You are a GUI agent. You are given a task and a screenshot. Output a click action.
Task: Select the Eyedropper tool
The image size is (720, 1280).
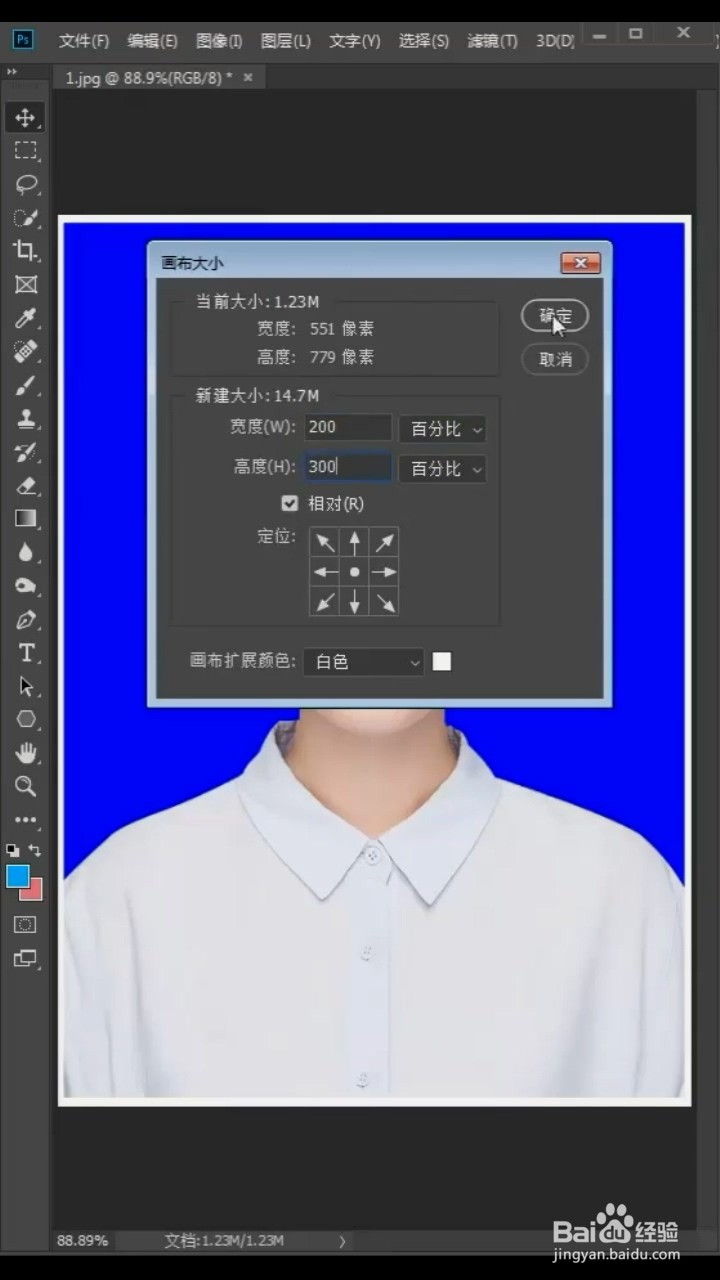26,318
